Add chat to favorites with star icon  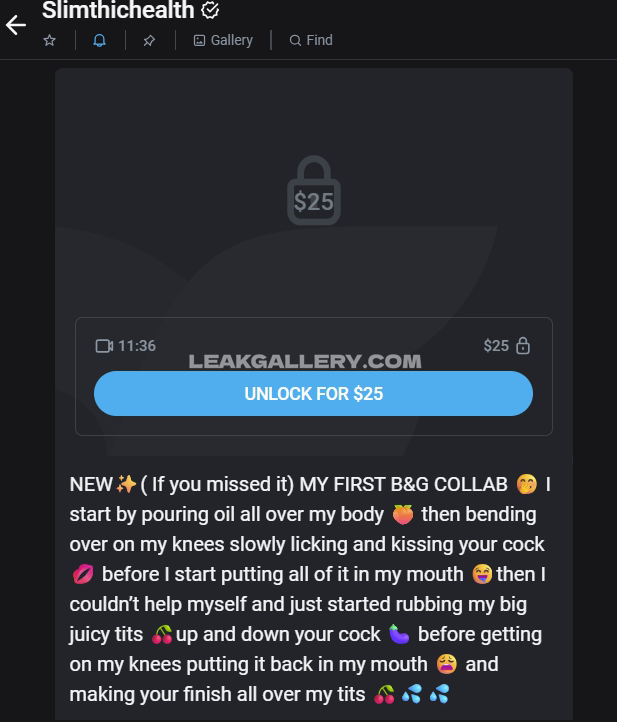pyautogui.click(x=49, y=41)
